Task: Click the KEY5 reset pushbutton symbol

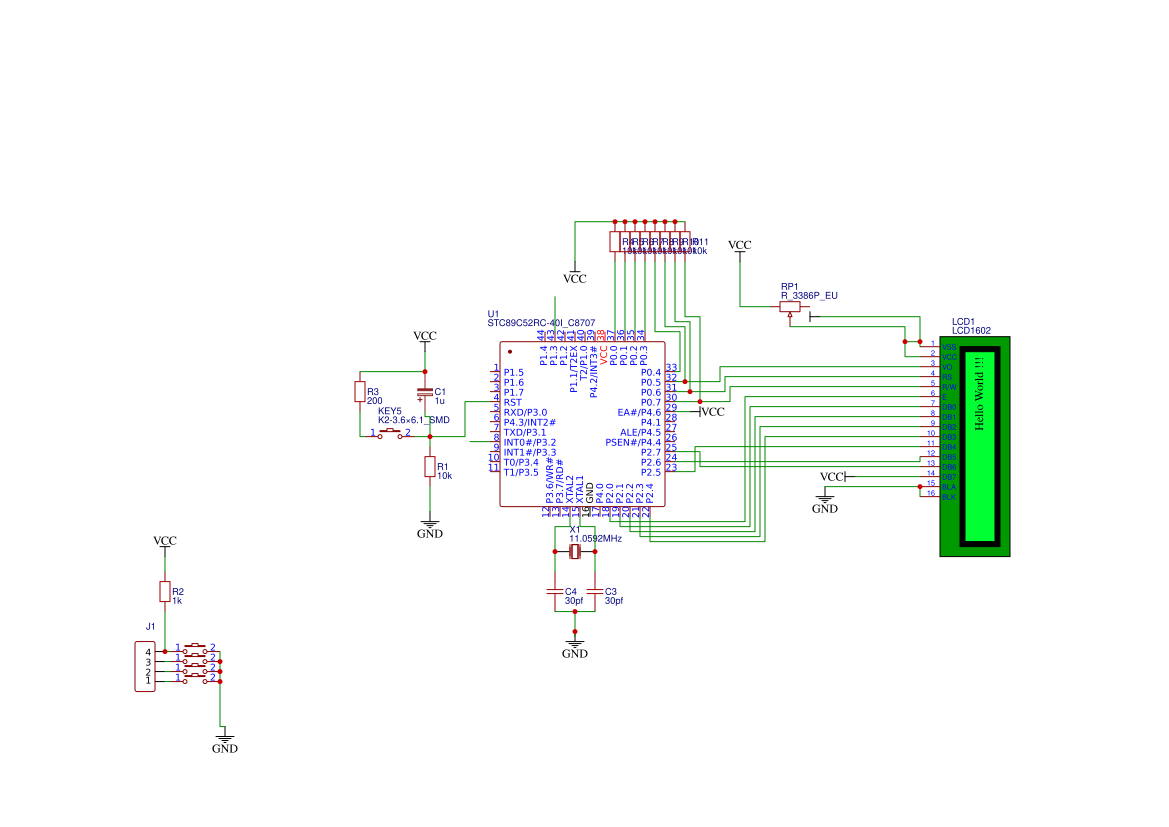Action: [391, 433]
